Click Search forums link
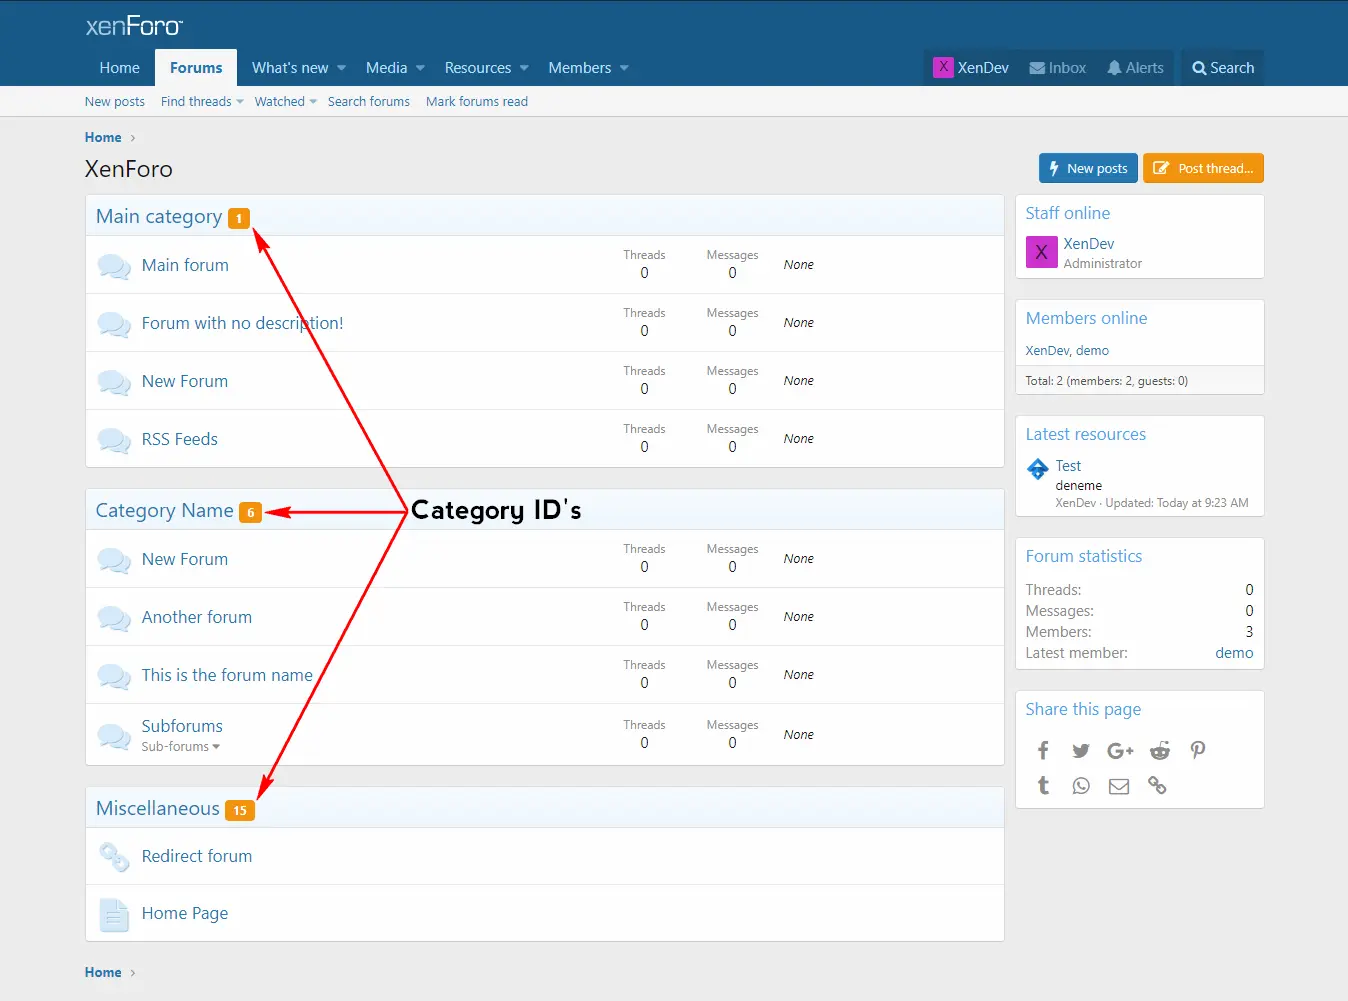 coord(369,102)
